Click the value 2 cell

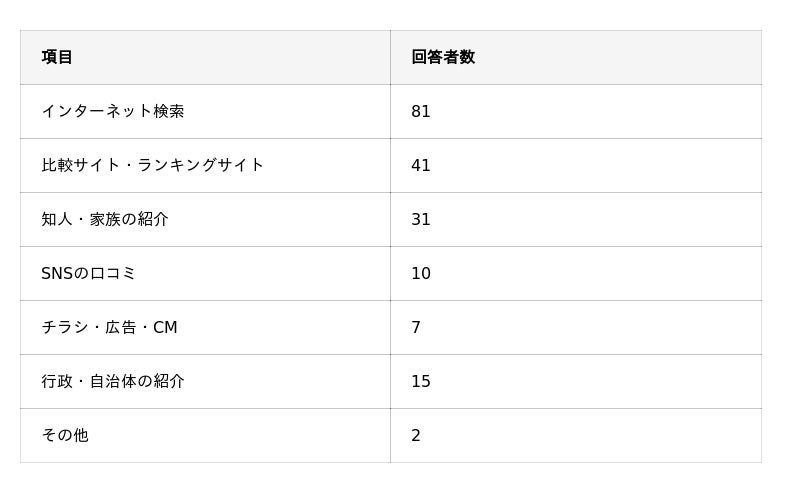[x=416, y=435]
